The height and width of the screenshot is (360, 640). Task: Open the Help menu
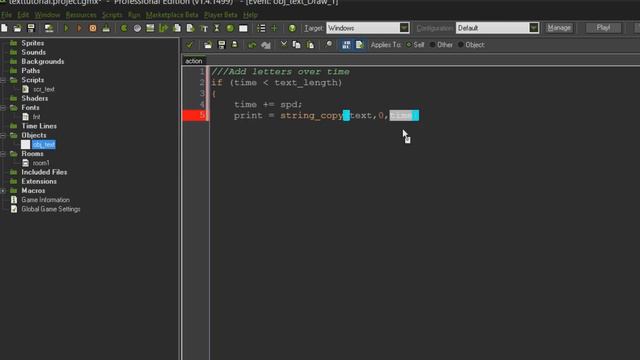[x=250, y=15]
